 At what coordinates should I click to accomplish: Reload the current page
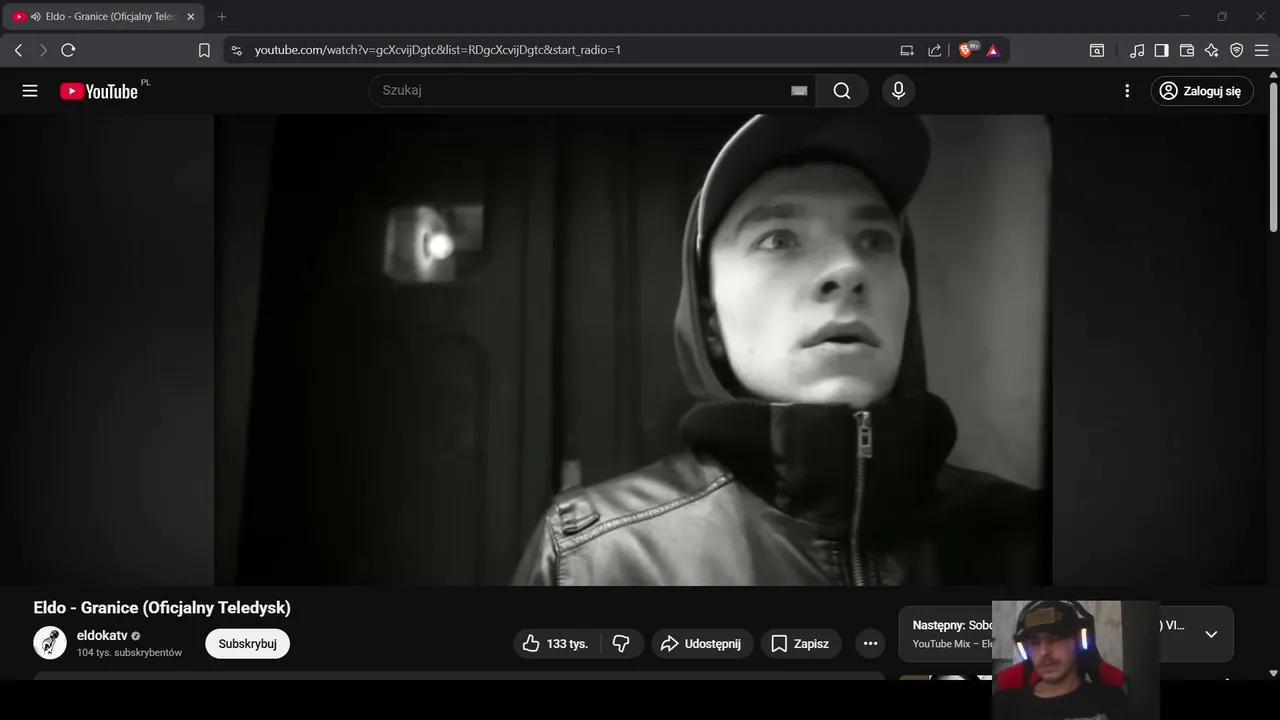click(x=68, y=50)
